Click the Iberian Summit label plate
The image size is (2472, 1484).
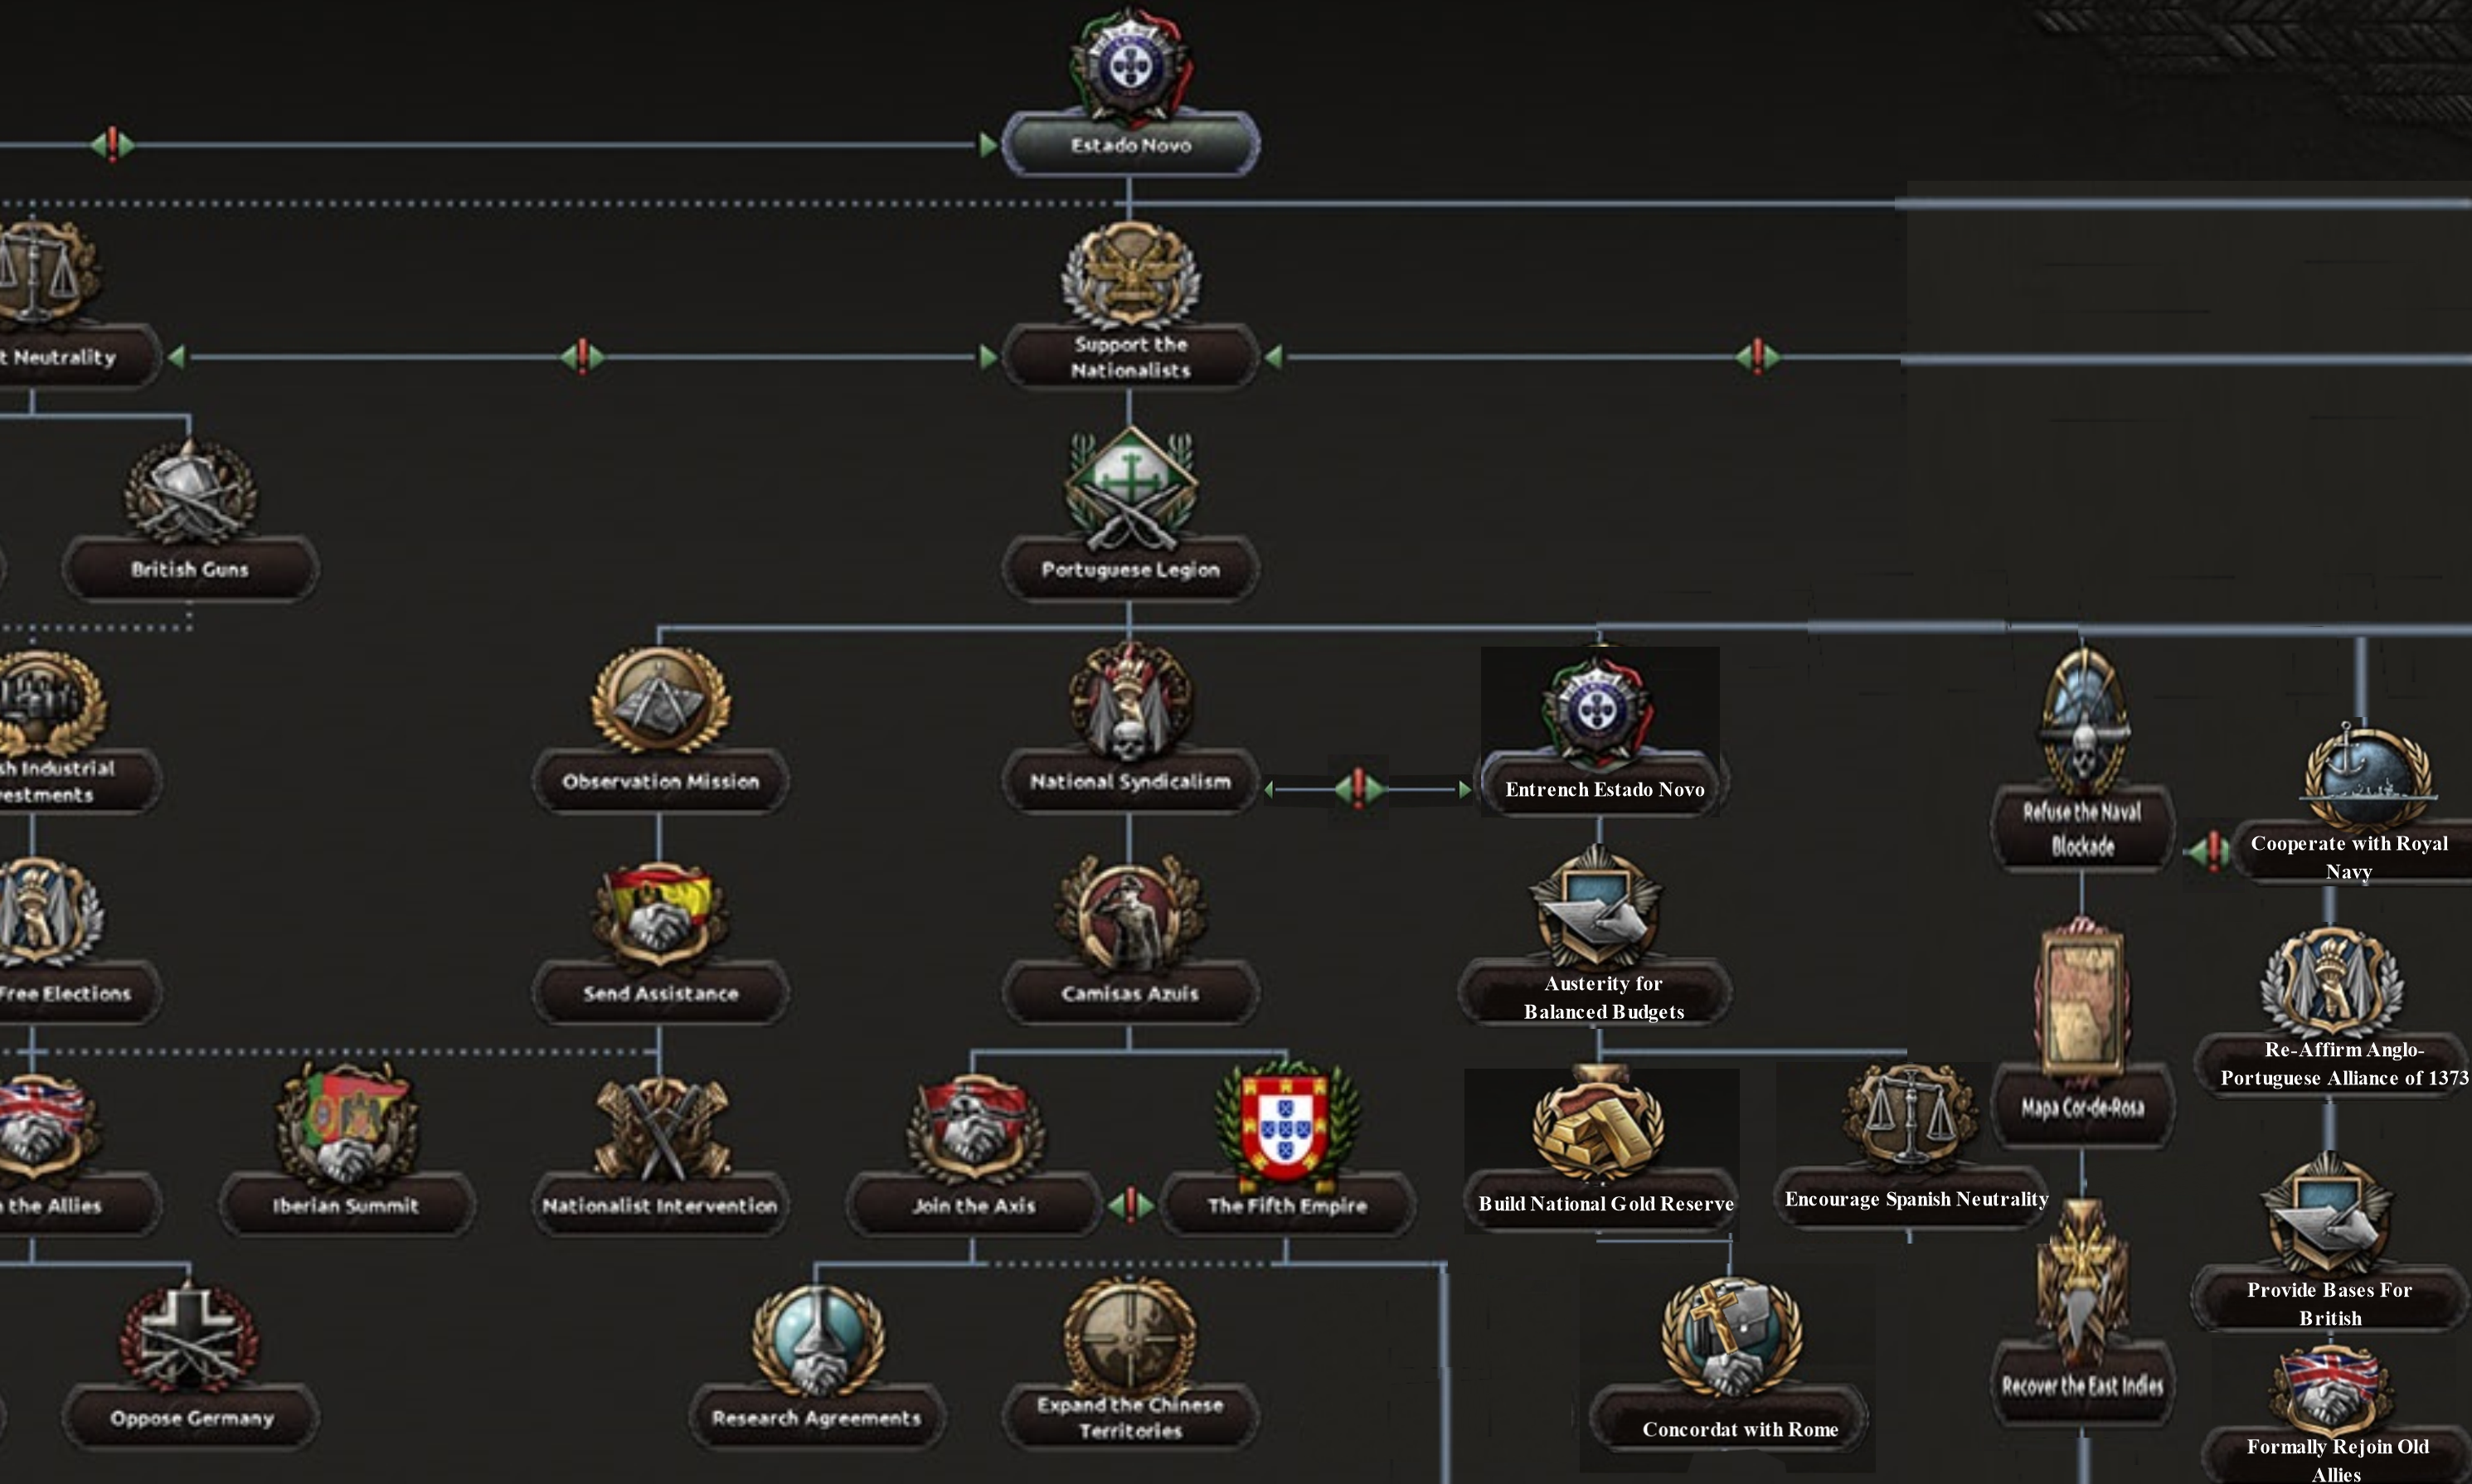(x=346, y=1205)
